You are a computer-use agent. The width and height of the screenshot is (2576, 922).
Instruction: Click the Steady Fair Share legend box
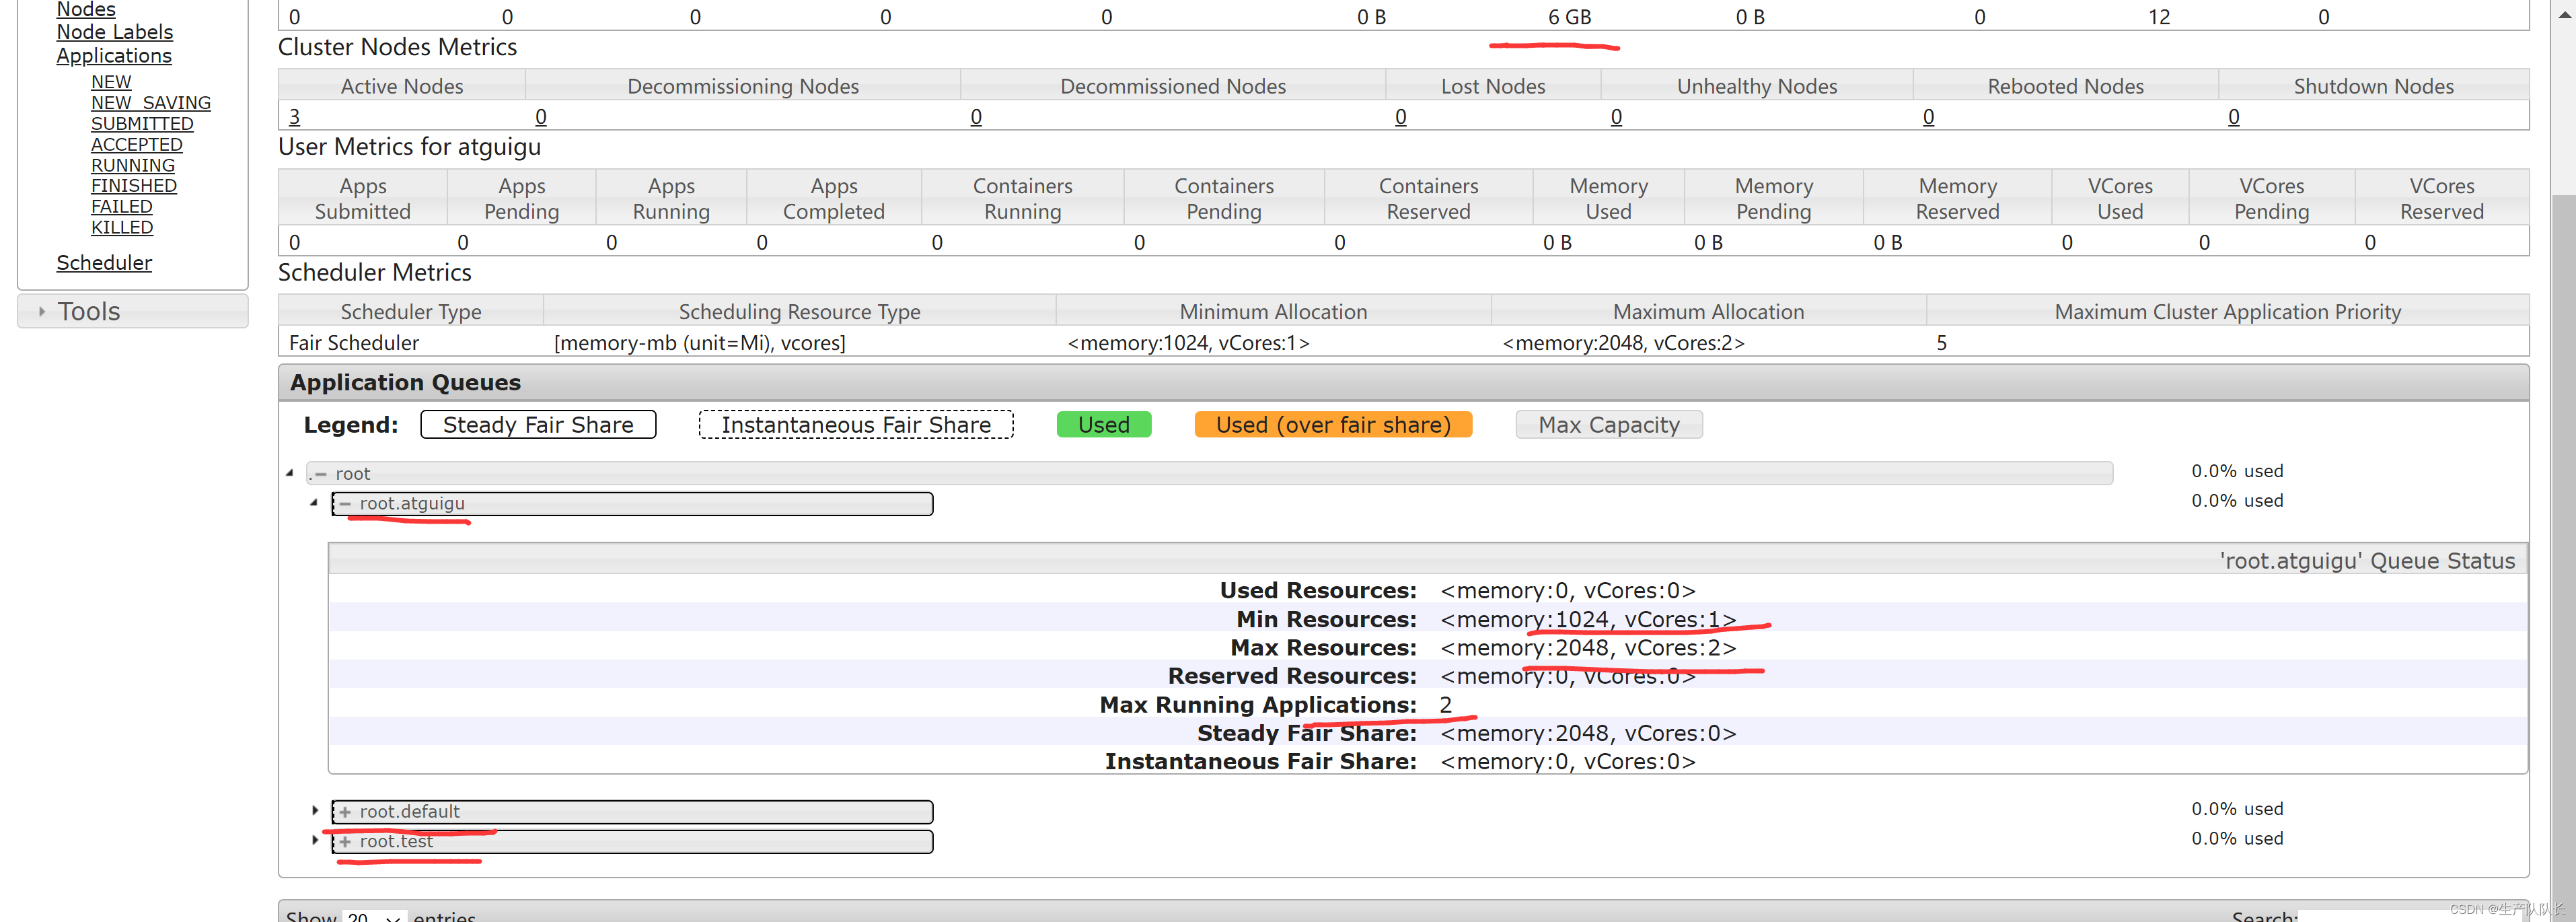538,425
